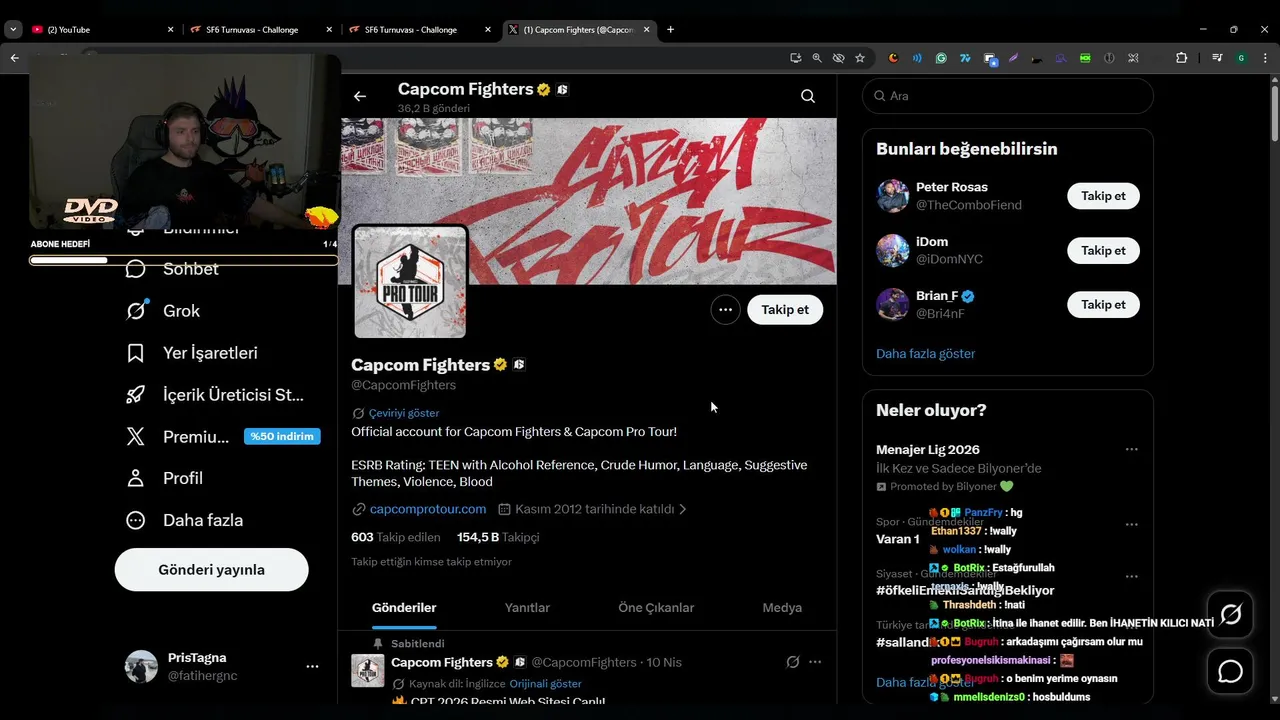Click the zoom magnifier in address bar
The width and height of the screenshot is (1280, 720).
click(817, 58)
